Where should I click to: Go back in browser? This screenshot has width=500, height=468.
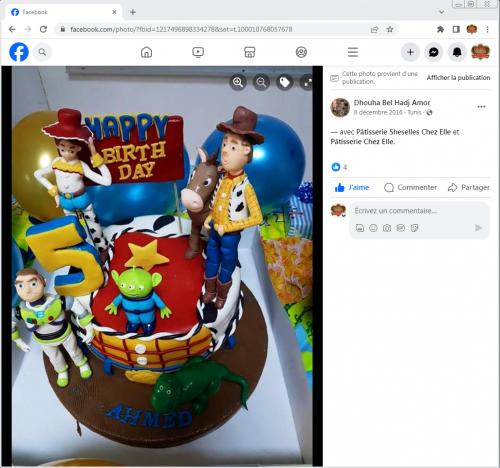pyautogui.click(x=12, y=29)
